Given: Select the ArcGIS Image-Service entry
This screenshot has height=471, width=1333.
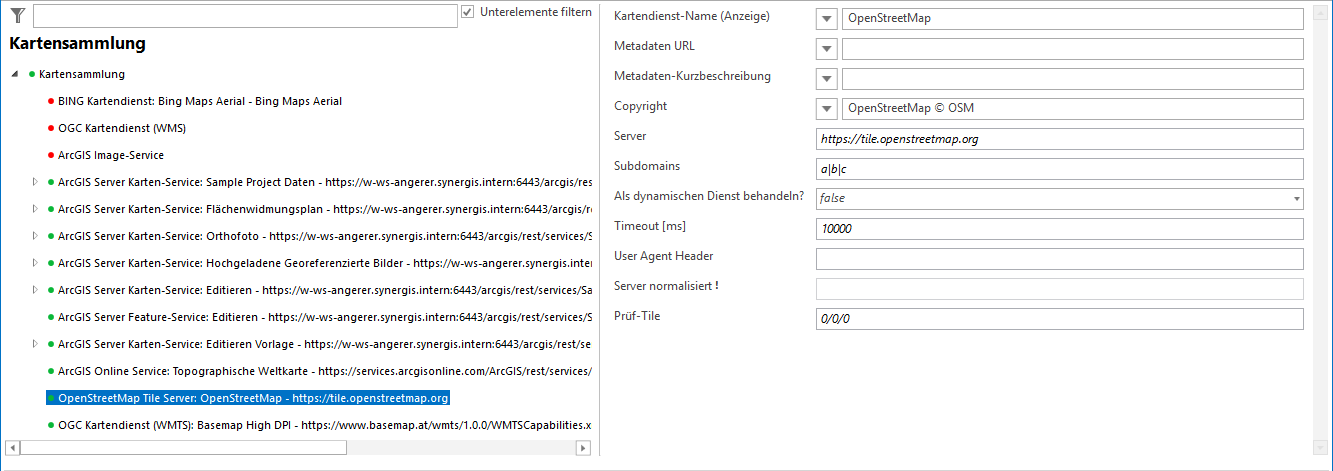Looking at the screenshot, I should tap(111, 155).
